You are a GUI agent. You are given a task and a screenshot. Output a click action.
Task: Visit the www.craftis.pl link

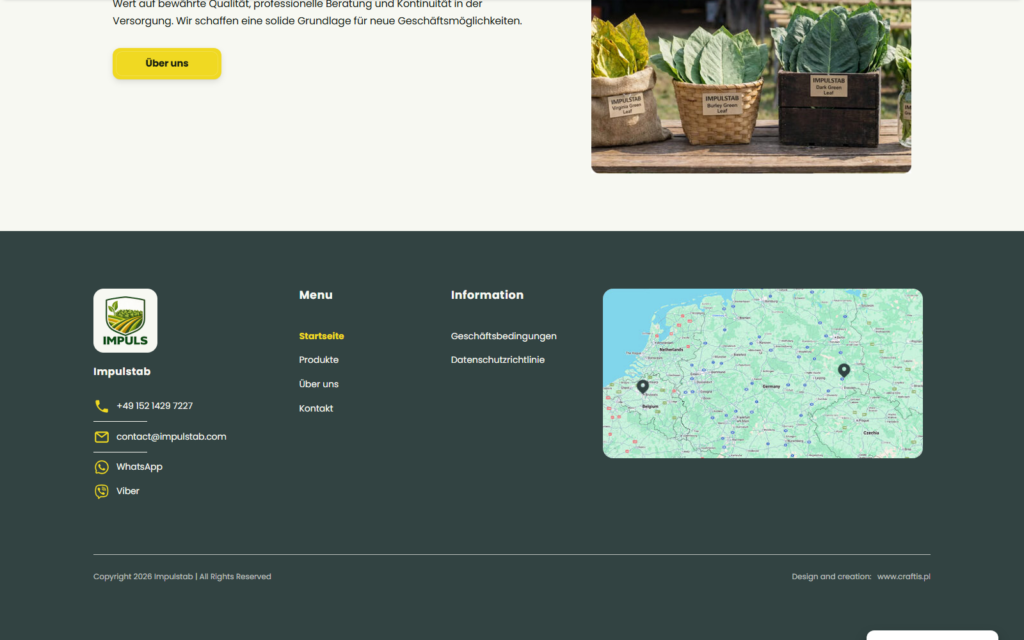tap(904, 577)
